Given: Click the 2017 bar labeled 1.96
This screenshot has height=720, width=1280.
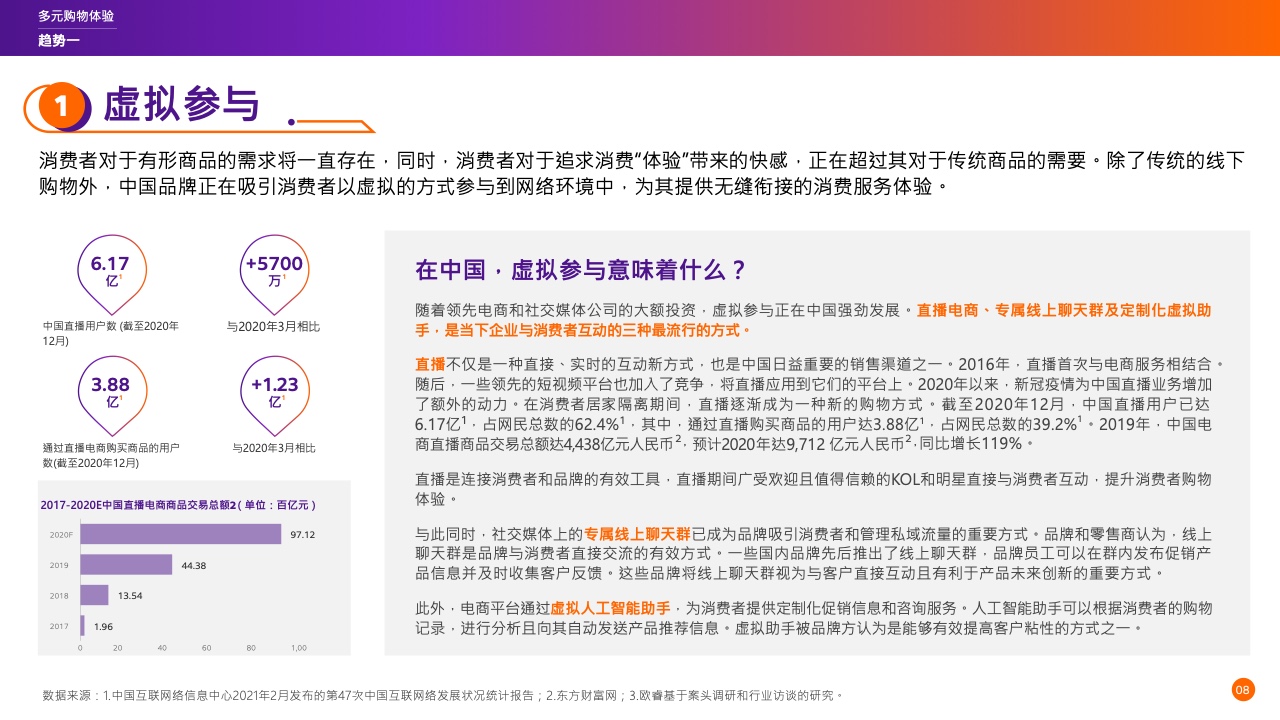Looking at the screenshot, I should 83,626.
